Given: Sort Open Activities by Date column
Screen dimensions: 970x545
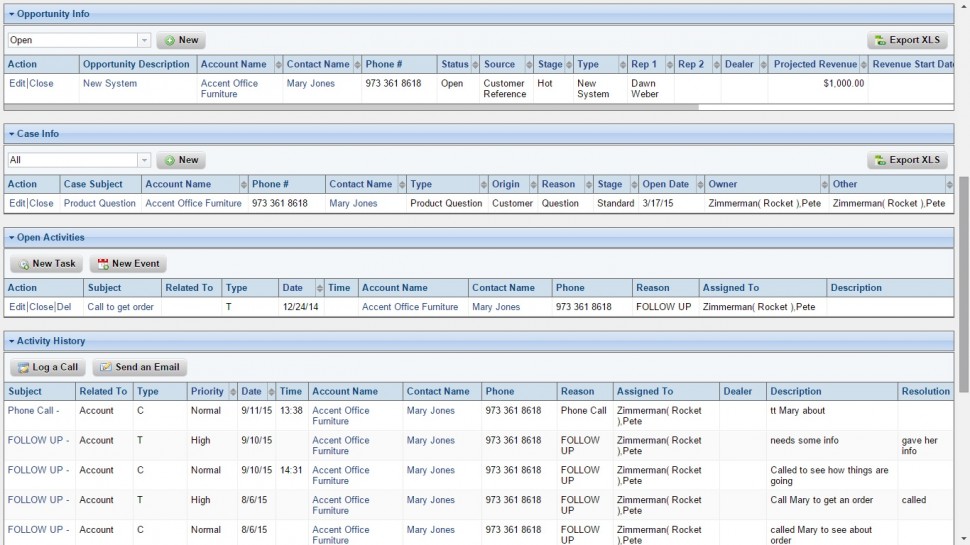Looking at the screenshot, I should point(320,288).
